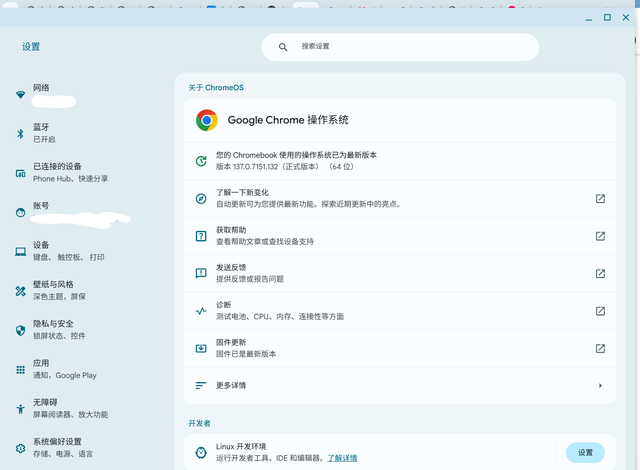Click the 账号 account face icon
640x470 pixels.
(20, 212)
